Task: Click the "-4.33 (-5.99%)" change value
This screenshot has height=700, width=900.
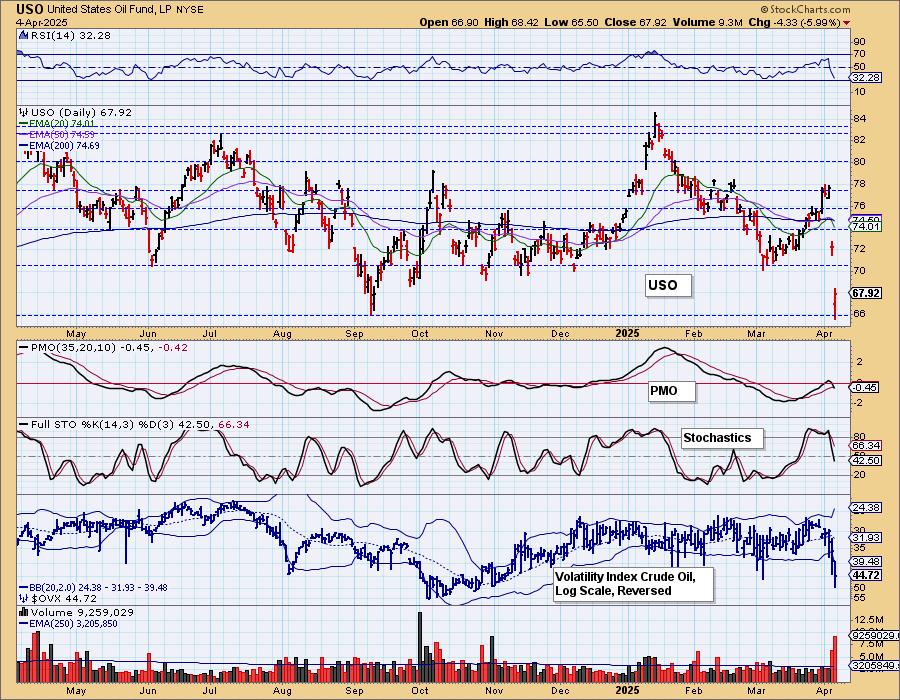Action: click(x=806, y=22)
